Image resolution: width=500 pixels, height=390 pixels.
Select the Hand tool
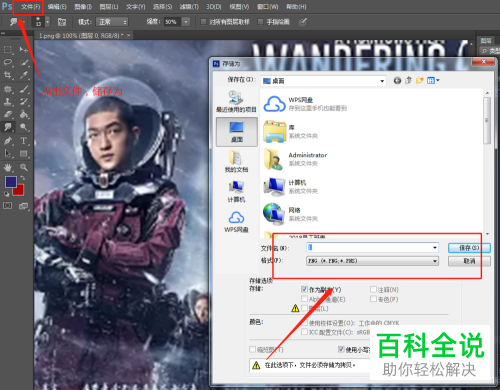tap(8, 167)
